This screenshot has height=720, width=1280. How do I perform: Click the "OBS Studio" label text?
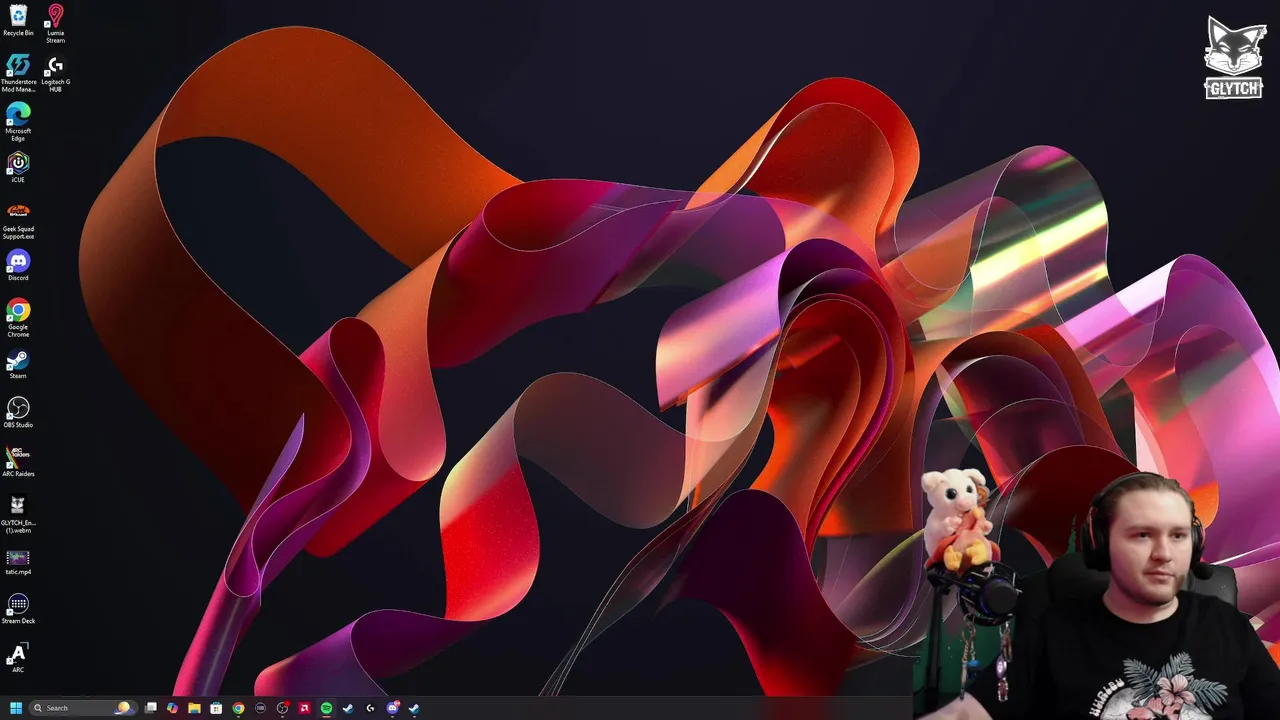click(x=18, y=425)
